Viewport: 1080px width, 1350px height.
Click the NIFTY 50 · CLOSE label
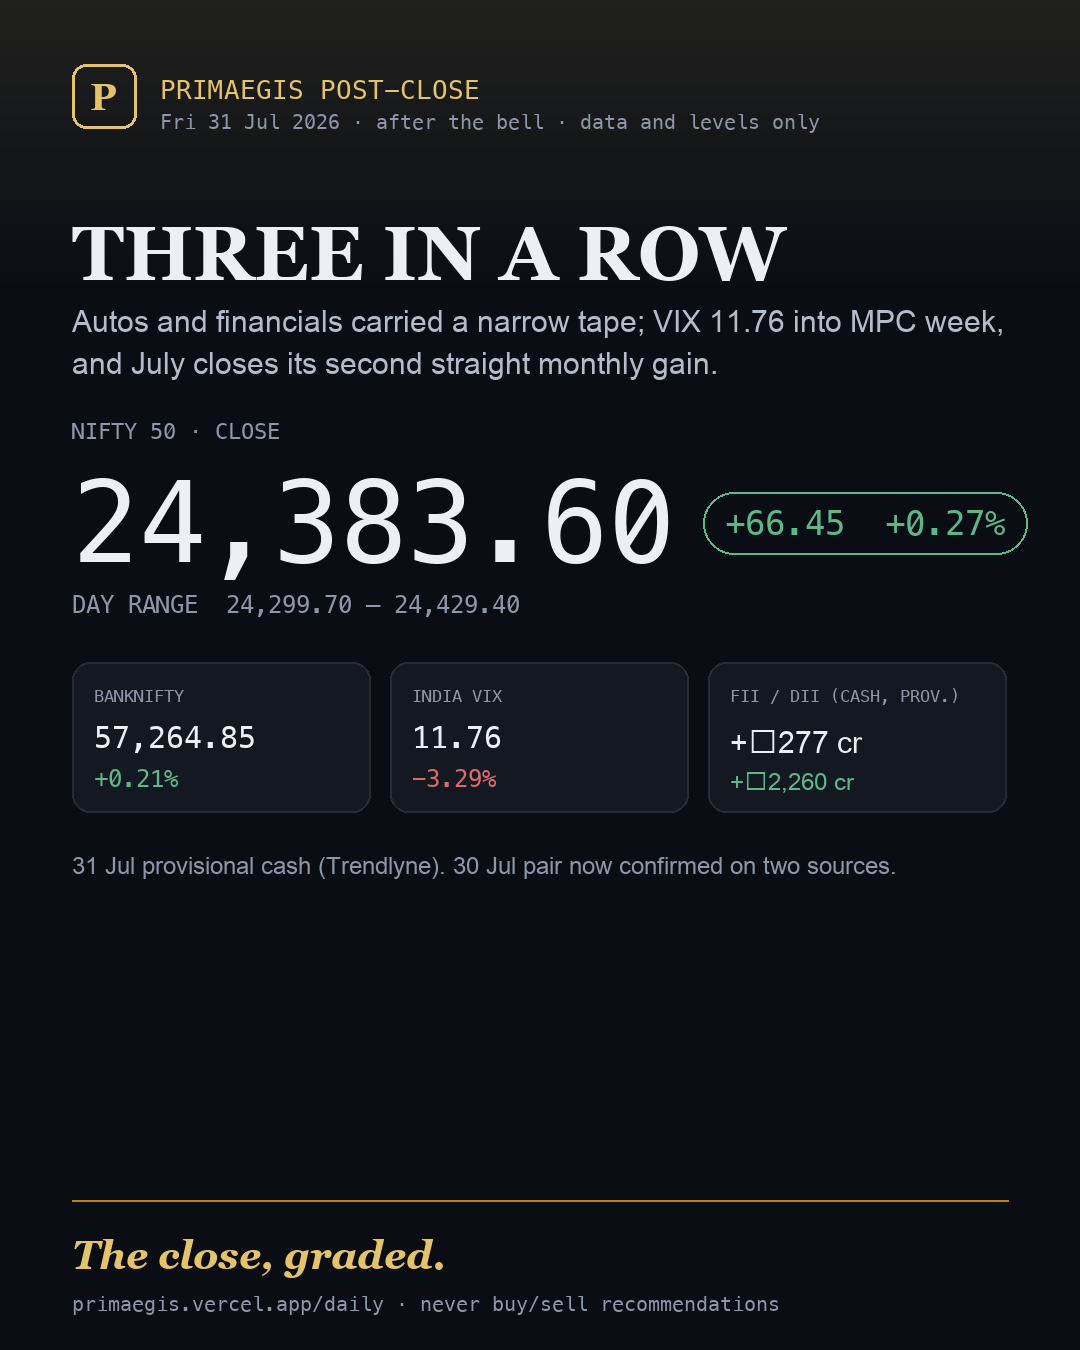tap(175, 431)
